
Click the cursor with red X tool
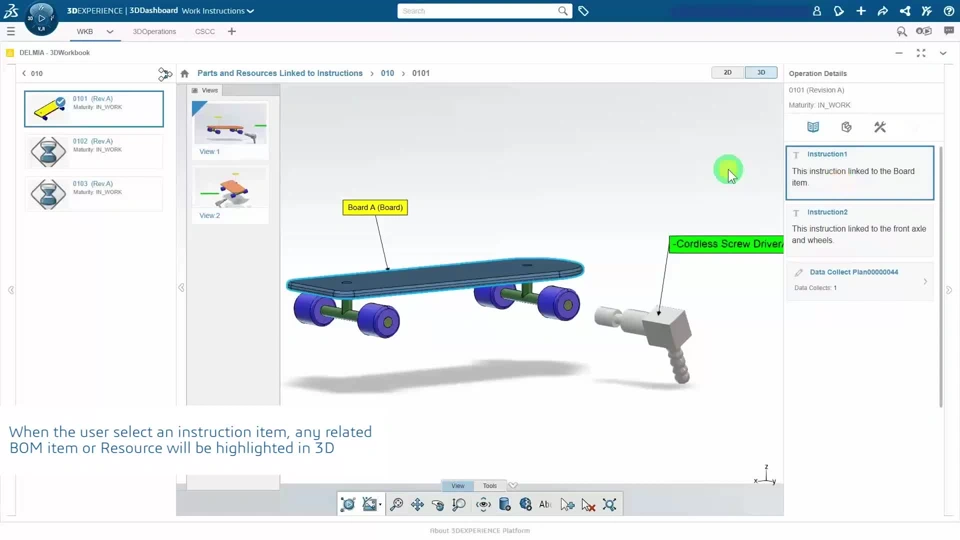[x=588, y=505]
